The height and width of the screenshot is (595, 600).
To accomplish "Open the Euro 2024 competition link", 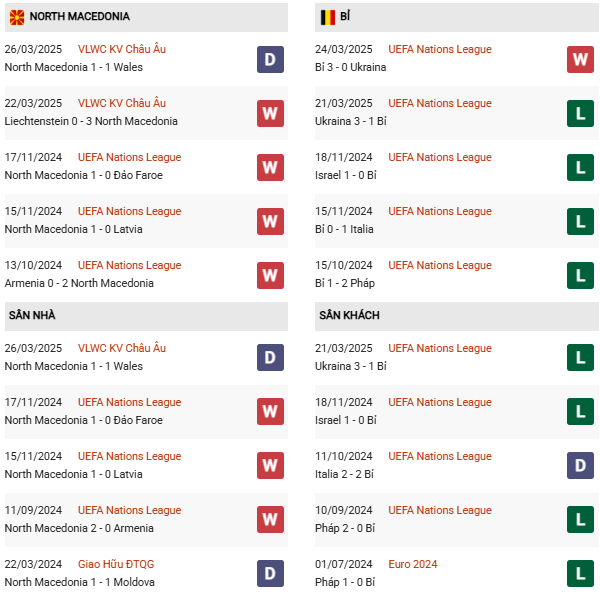I will tap(413, 564).
